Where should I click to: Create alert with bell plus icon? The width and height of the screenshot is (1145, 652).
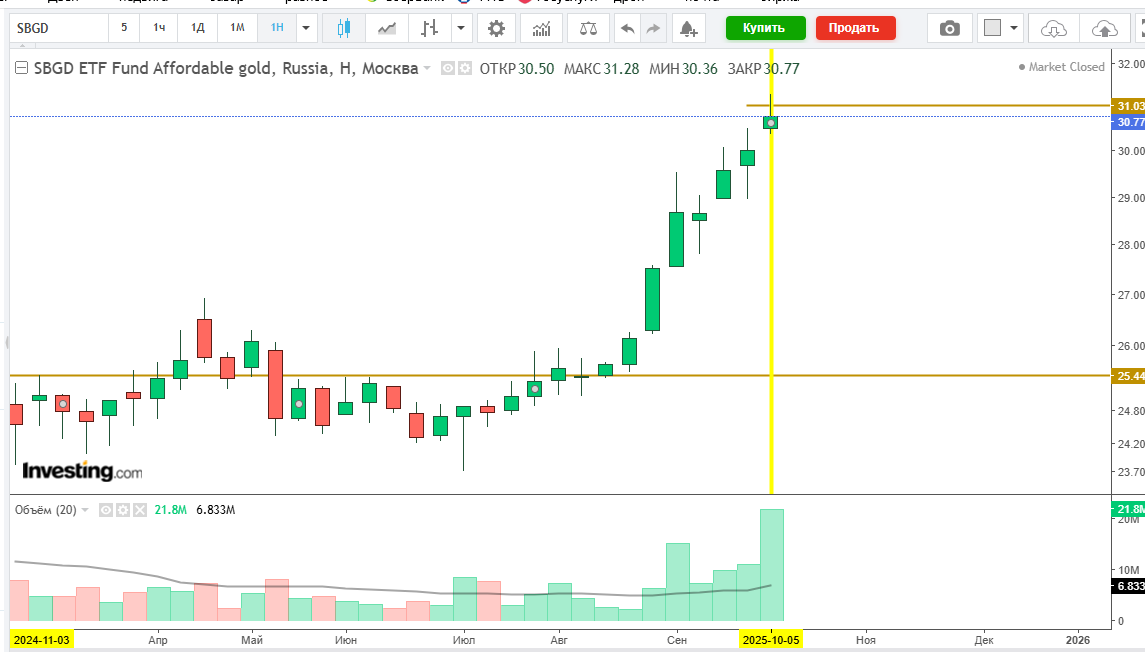click(x=688, y=28)
